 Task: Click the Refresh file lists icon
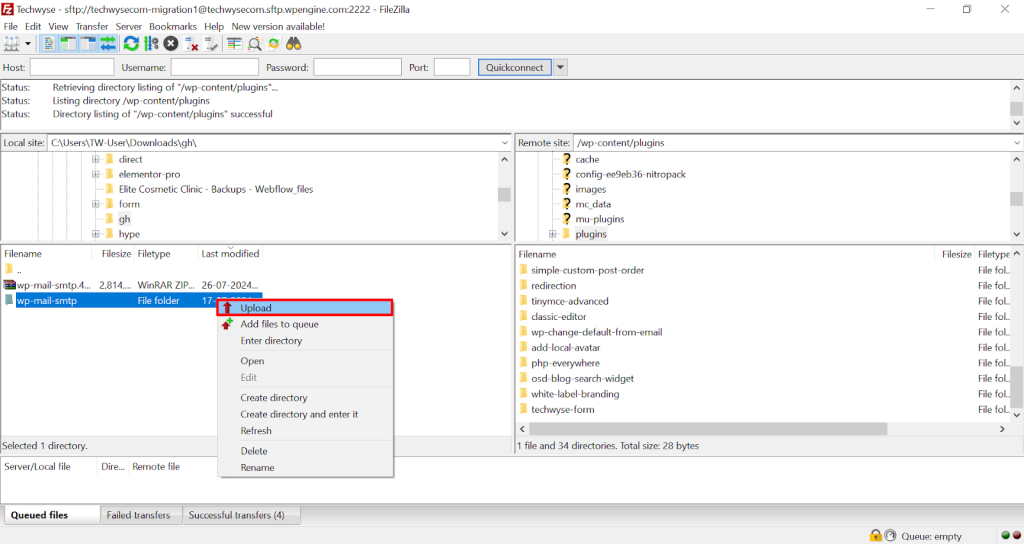click(x=131, y=44)
